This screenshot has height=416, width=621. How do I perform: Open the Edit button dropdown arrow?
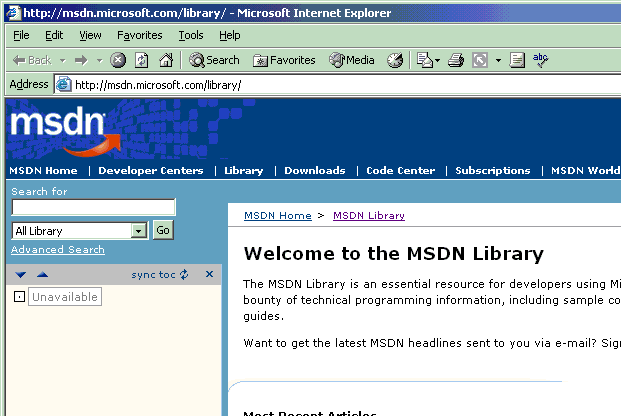click(498, 61)
